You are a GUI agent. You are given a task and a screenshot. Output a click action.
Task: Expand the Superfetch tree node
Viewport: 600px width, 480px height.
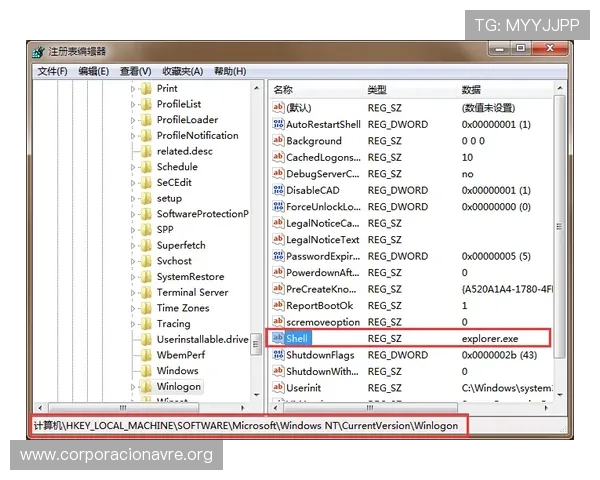pos(133,246)
